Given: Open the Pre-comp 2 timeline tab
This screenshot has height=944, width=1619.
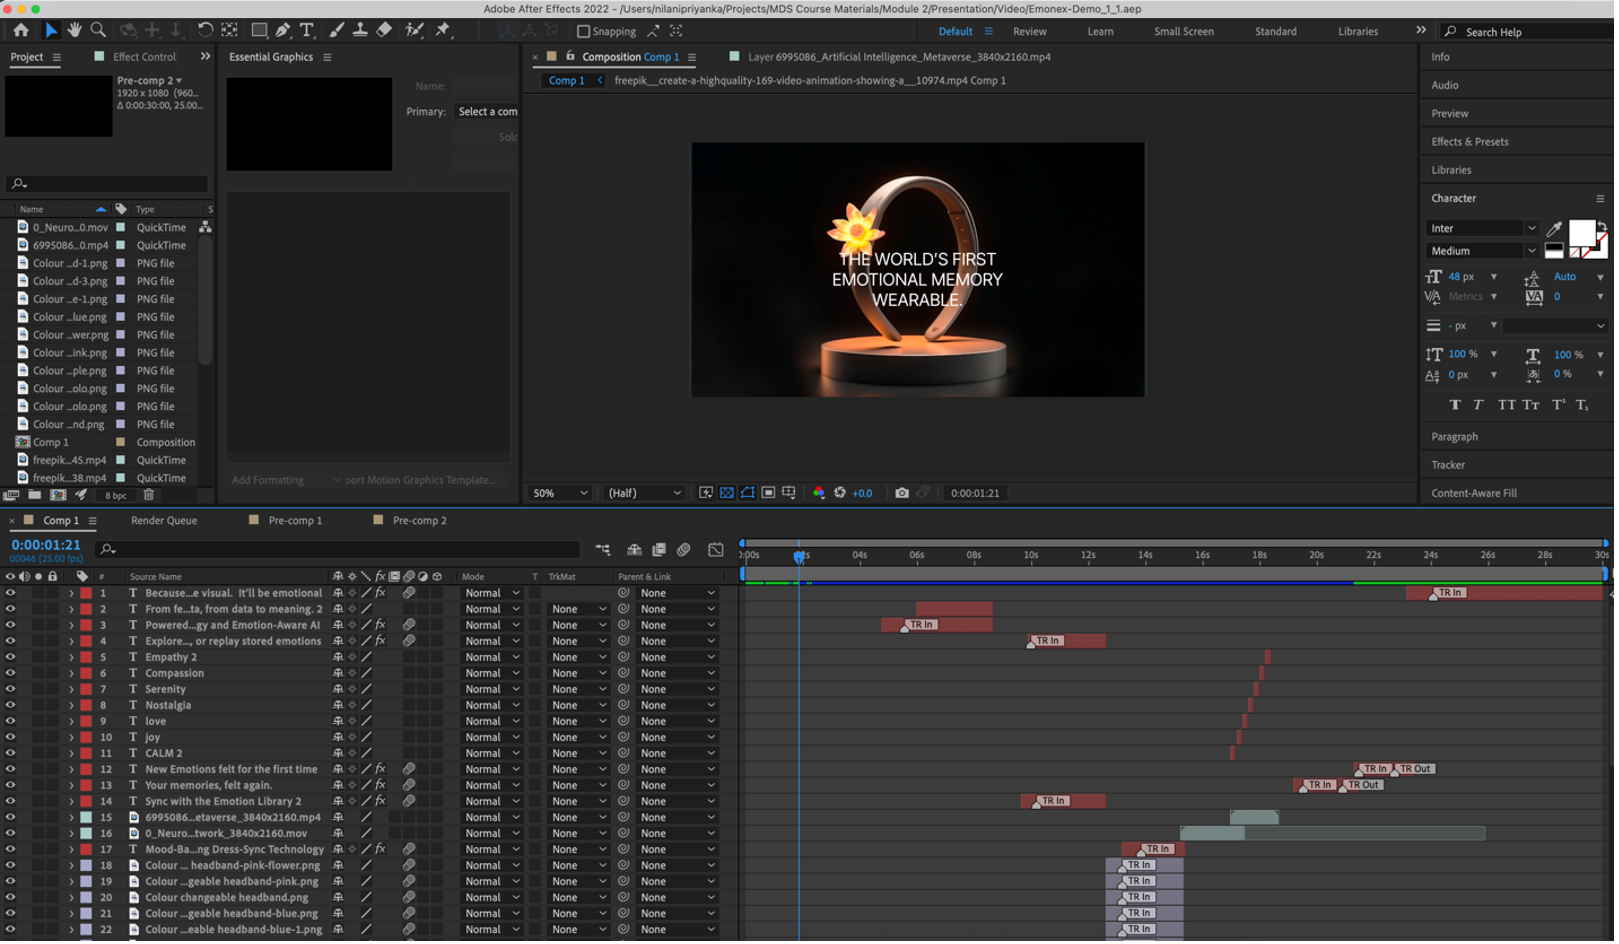Looking at the screenshot, I should [419, 520].
